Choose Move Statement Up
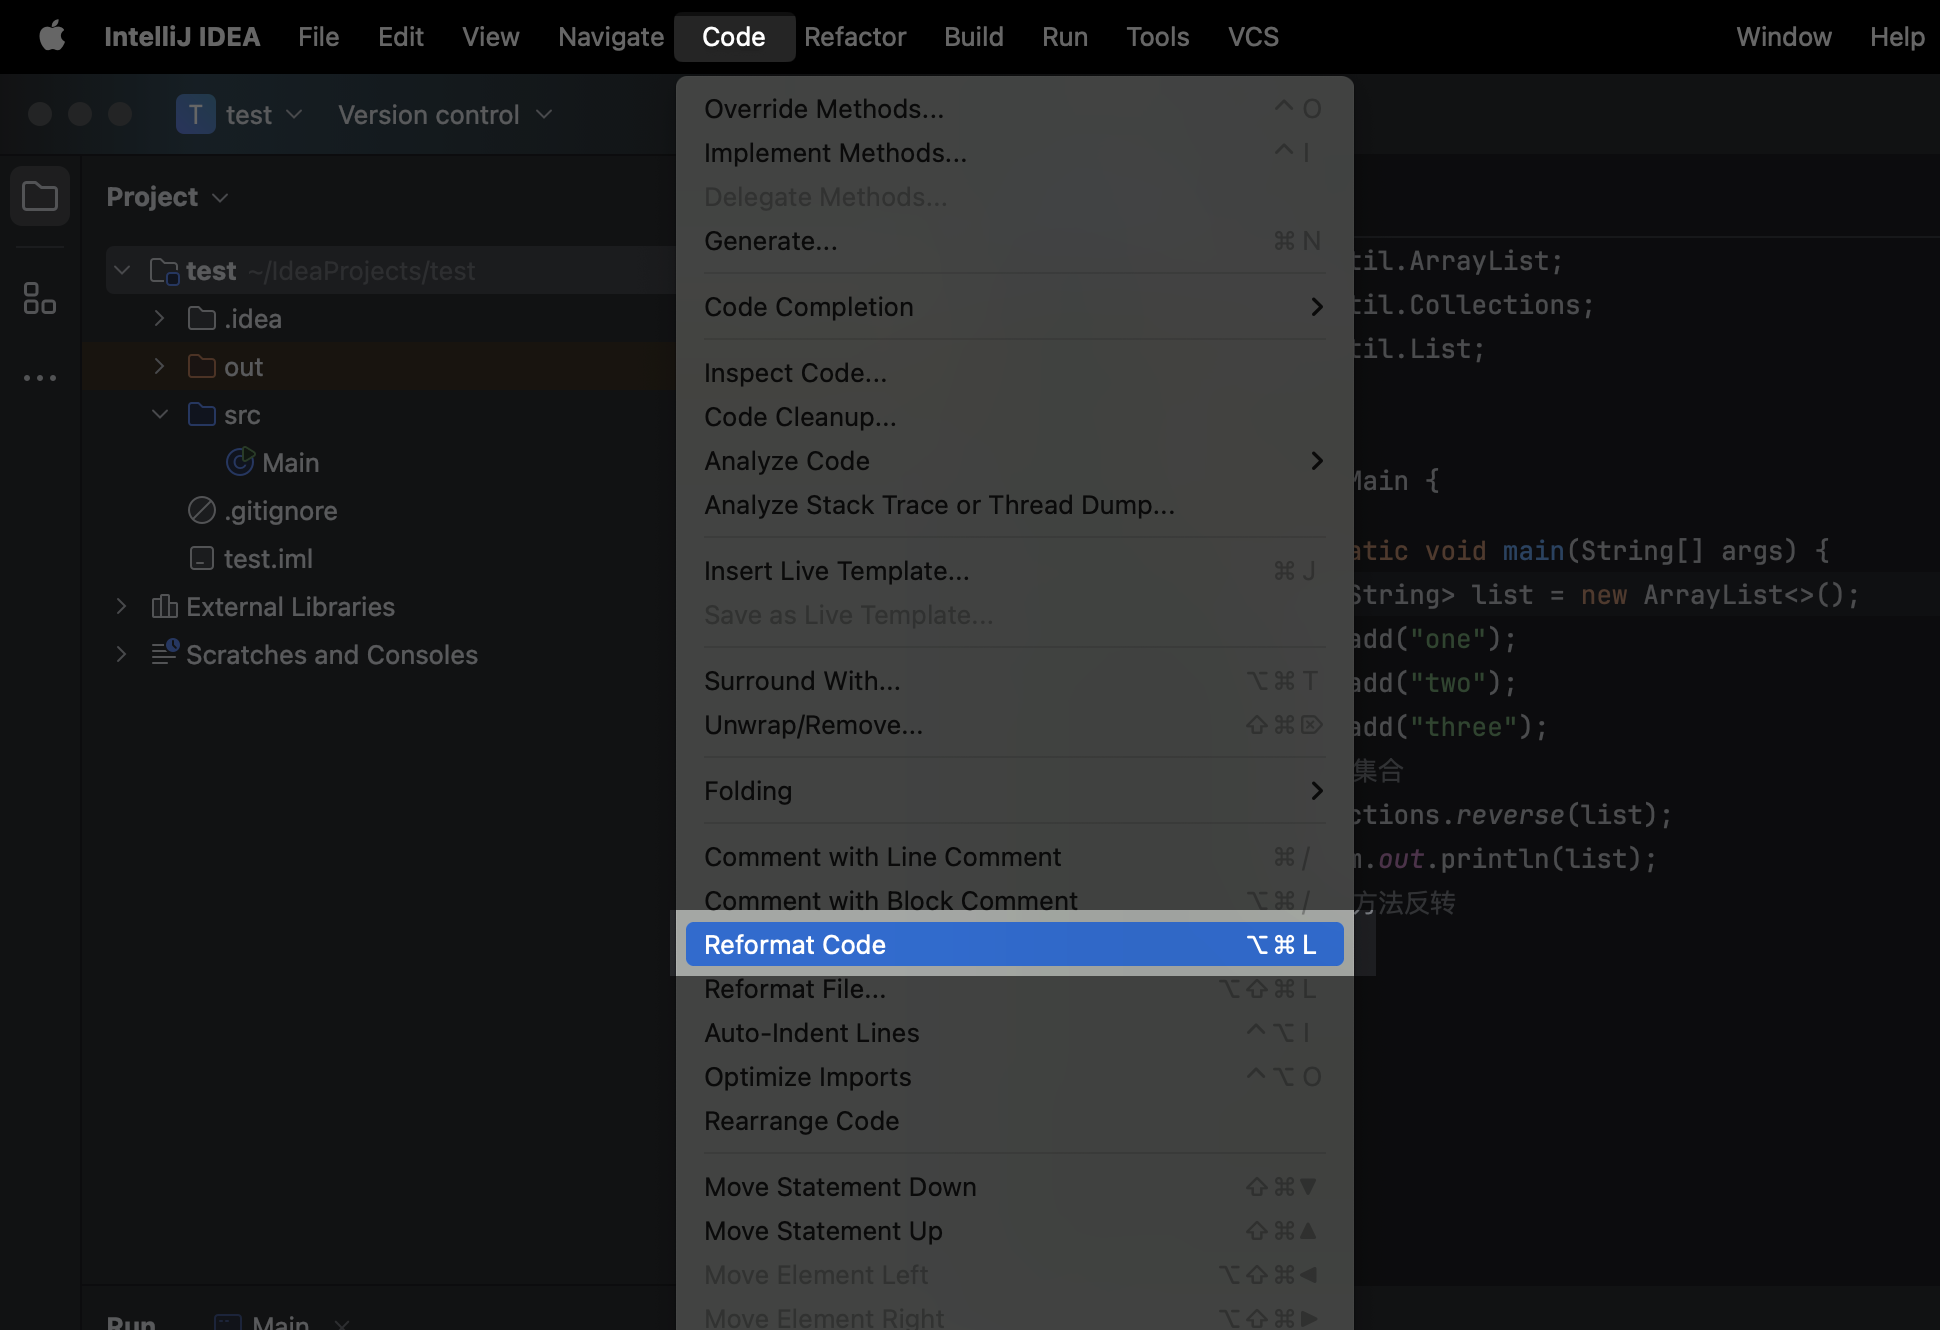Viewport: 1940px width, 1330px height. pyautogui.click(x=1014, y=1231)
